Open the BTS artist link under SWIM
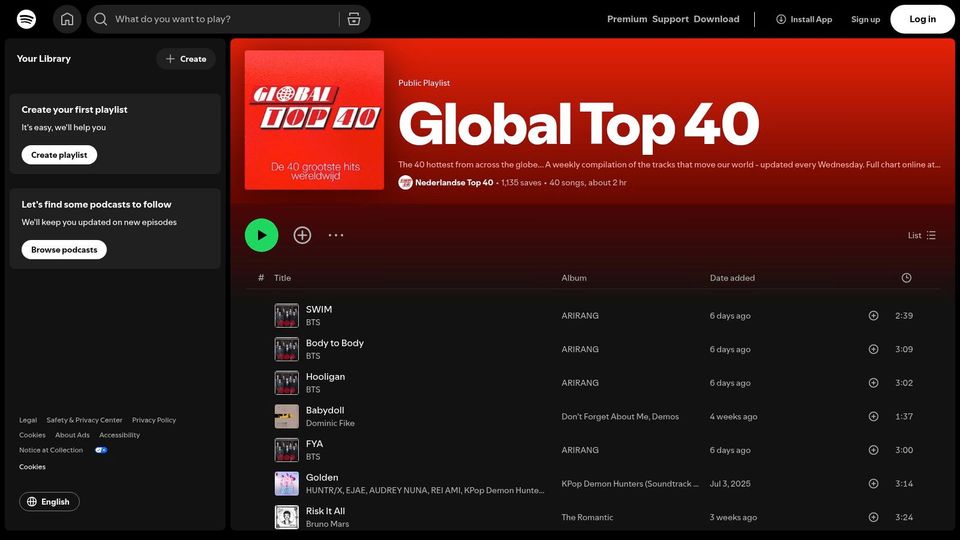Image resolution: width=960 pixels, height=540 pixels. pyautogui.click(x=313, y=322)
